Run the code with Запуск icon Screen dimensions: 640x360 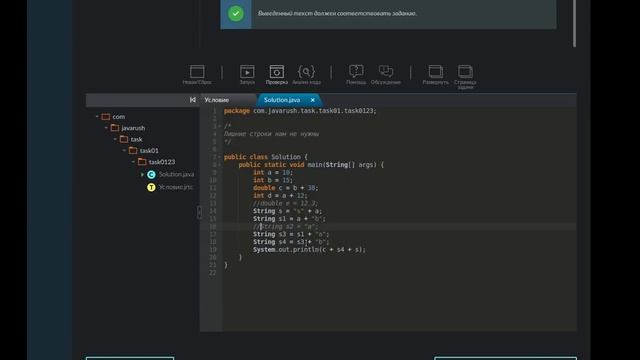[247, 72]
